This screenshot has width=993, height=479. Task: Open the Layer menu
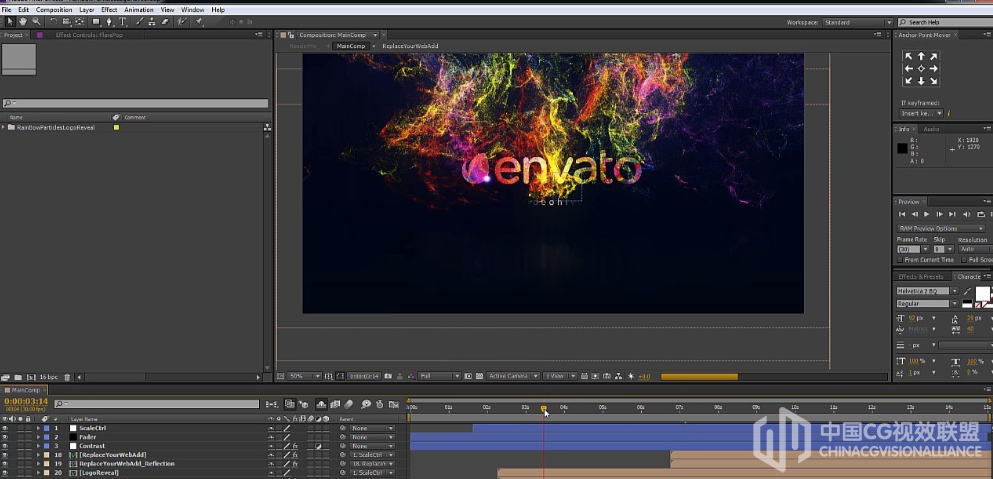pyautogui.click(x=87, y=10)
